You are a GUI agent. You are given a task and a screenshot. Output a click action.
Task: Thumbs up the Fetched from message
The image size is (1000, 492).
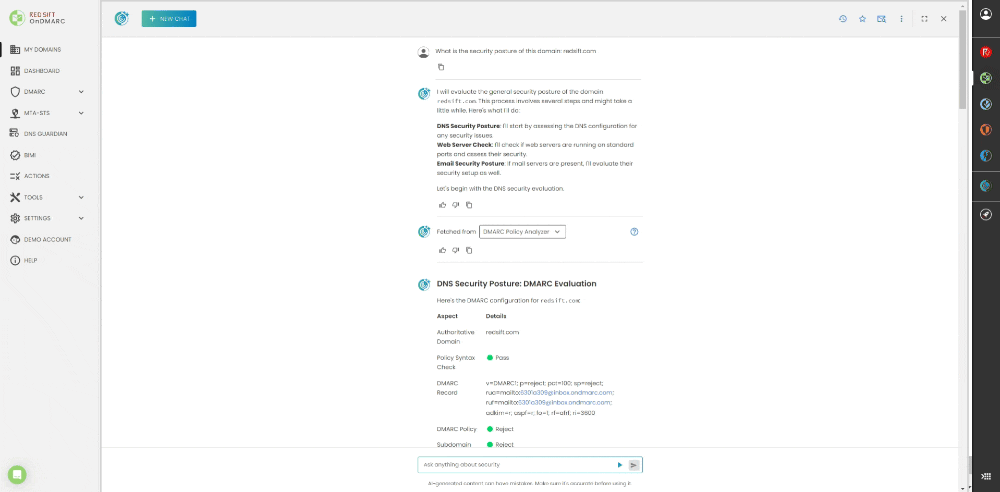click(x=443, y=250)
